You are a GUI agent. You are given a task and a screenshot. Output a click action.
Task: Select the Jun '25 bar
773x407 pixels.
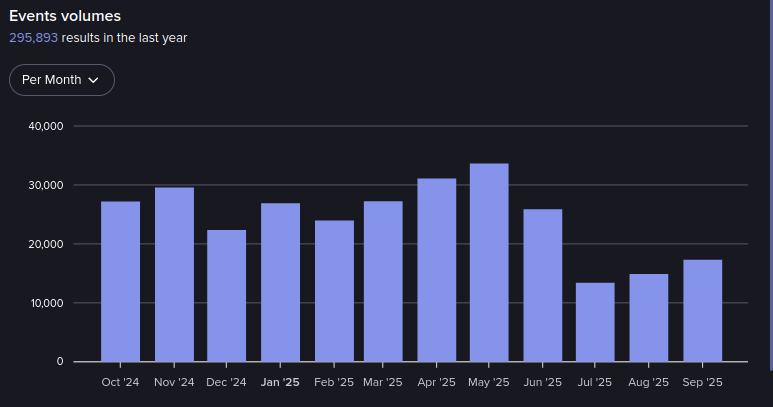pyautogui.click(x=542, y=285)
